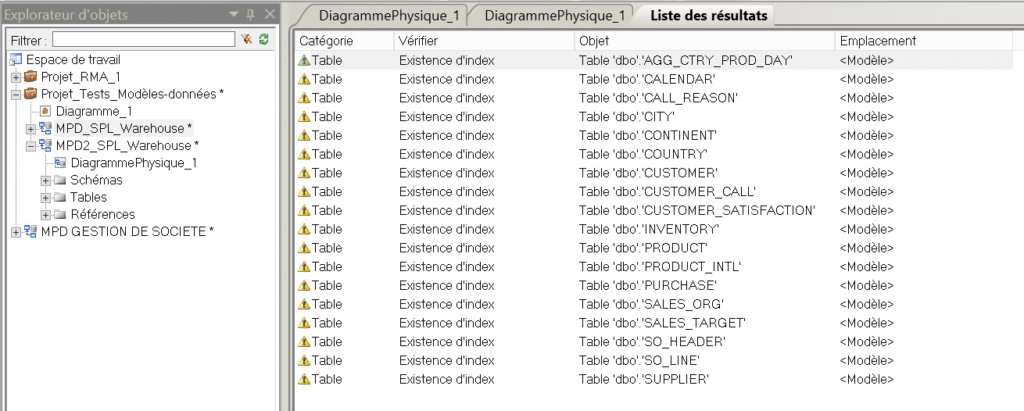Click the Tables folder icon

point(60,197)
